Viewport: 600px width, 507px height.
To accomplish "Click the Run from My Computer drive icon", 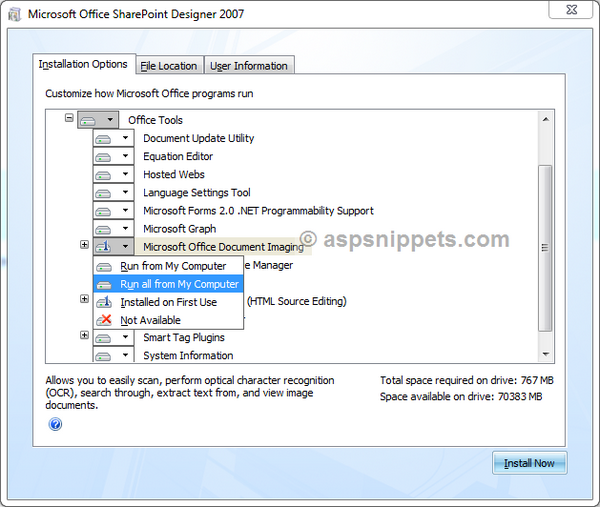I will (x=106, y=266).
